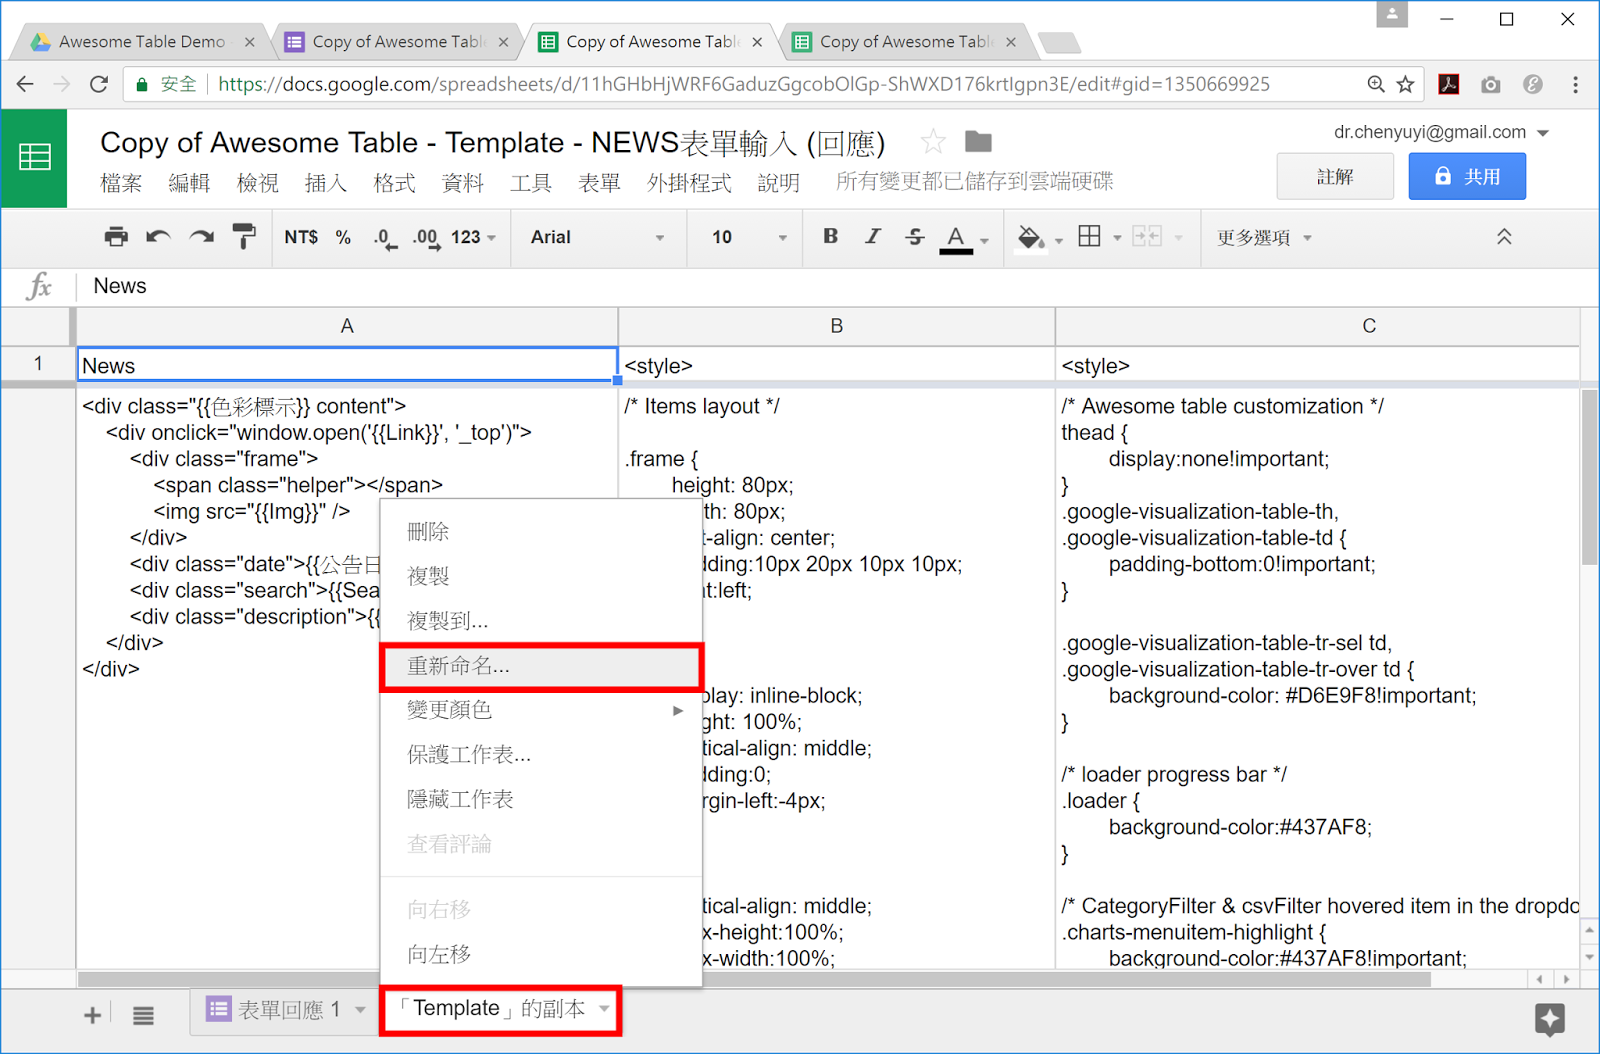
Task: Open the 工具 menu
Action: [x=530, y=183]
